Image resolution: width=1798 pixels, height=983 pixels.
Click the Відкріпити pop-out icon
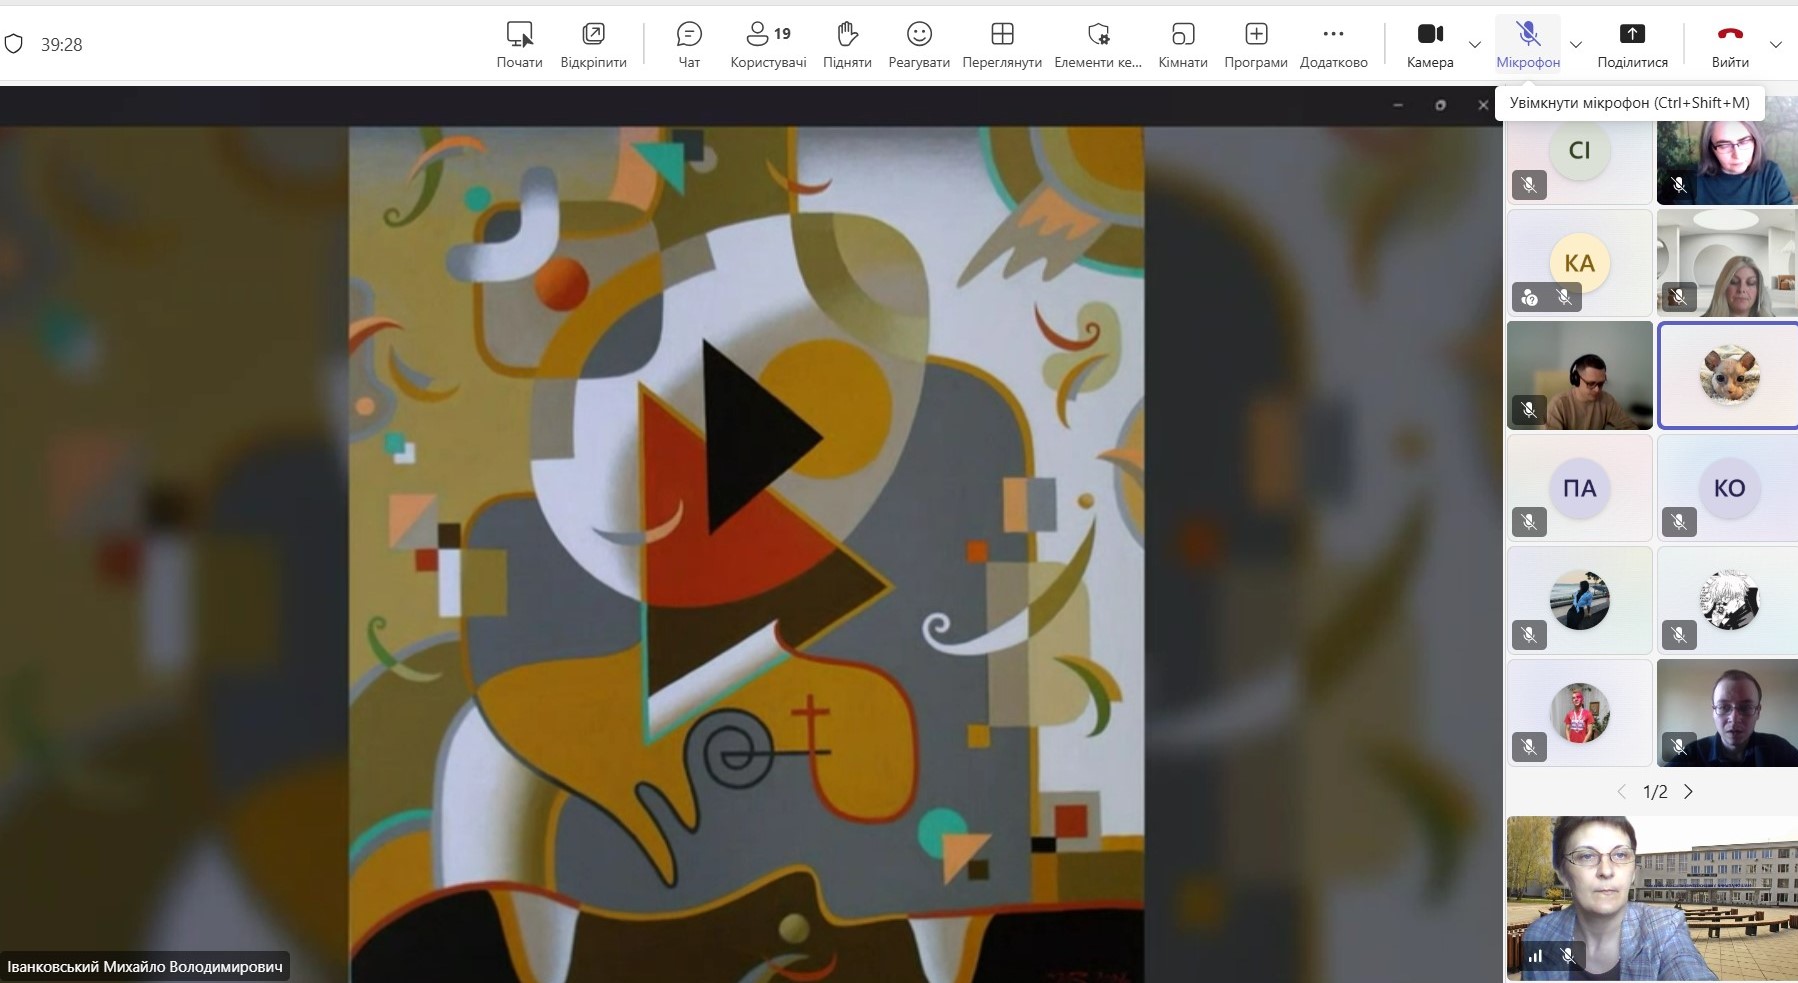593,44
